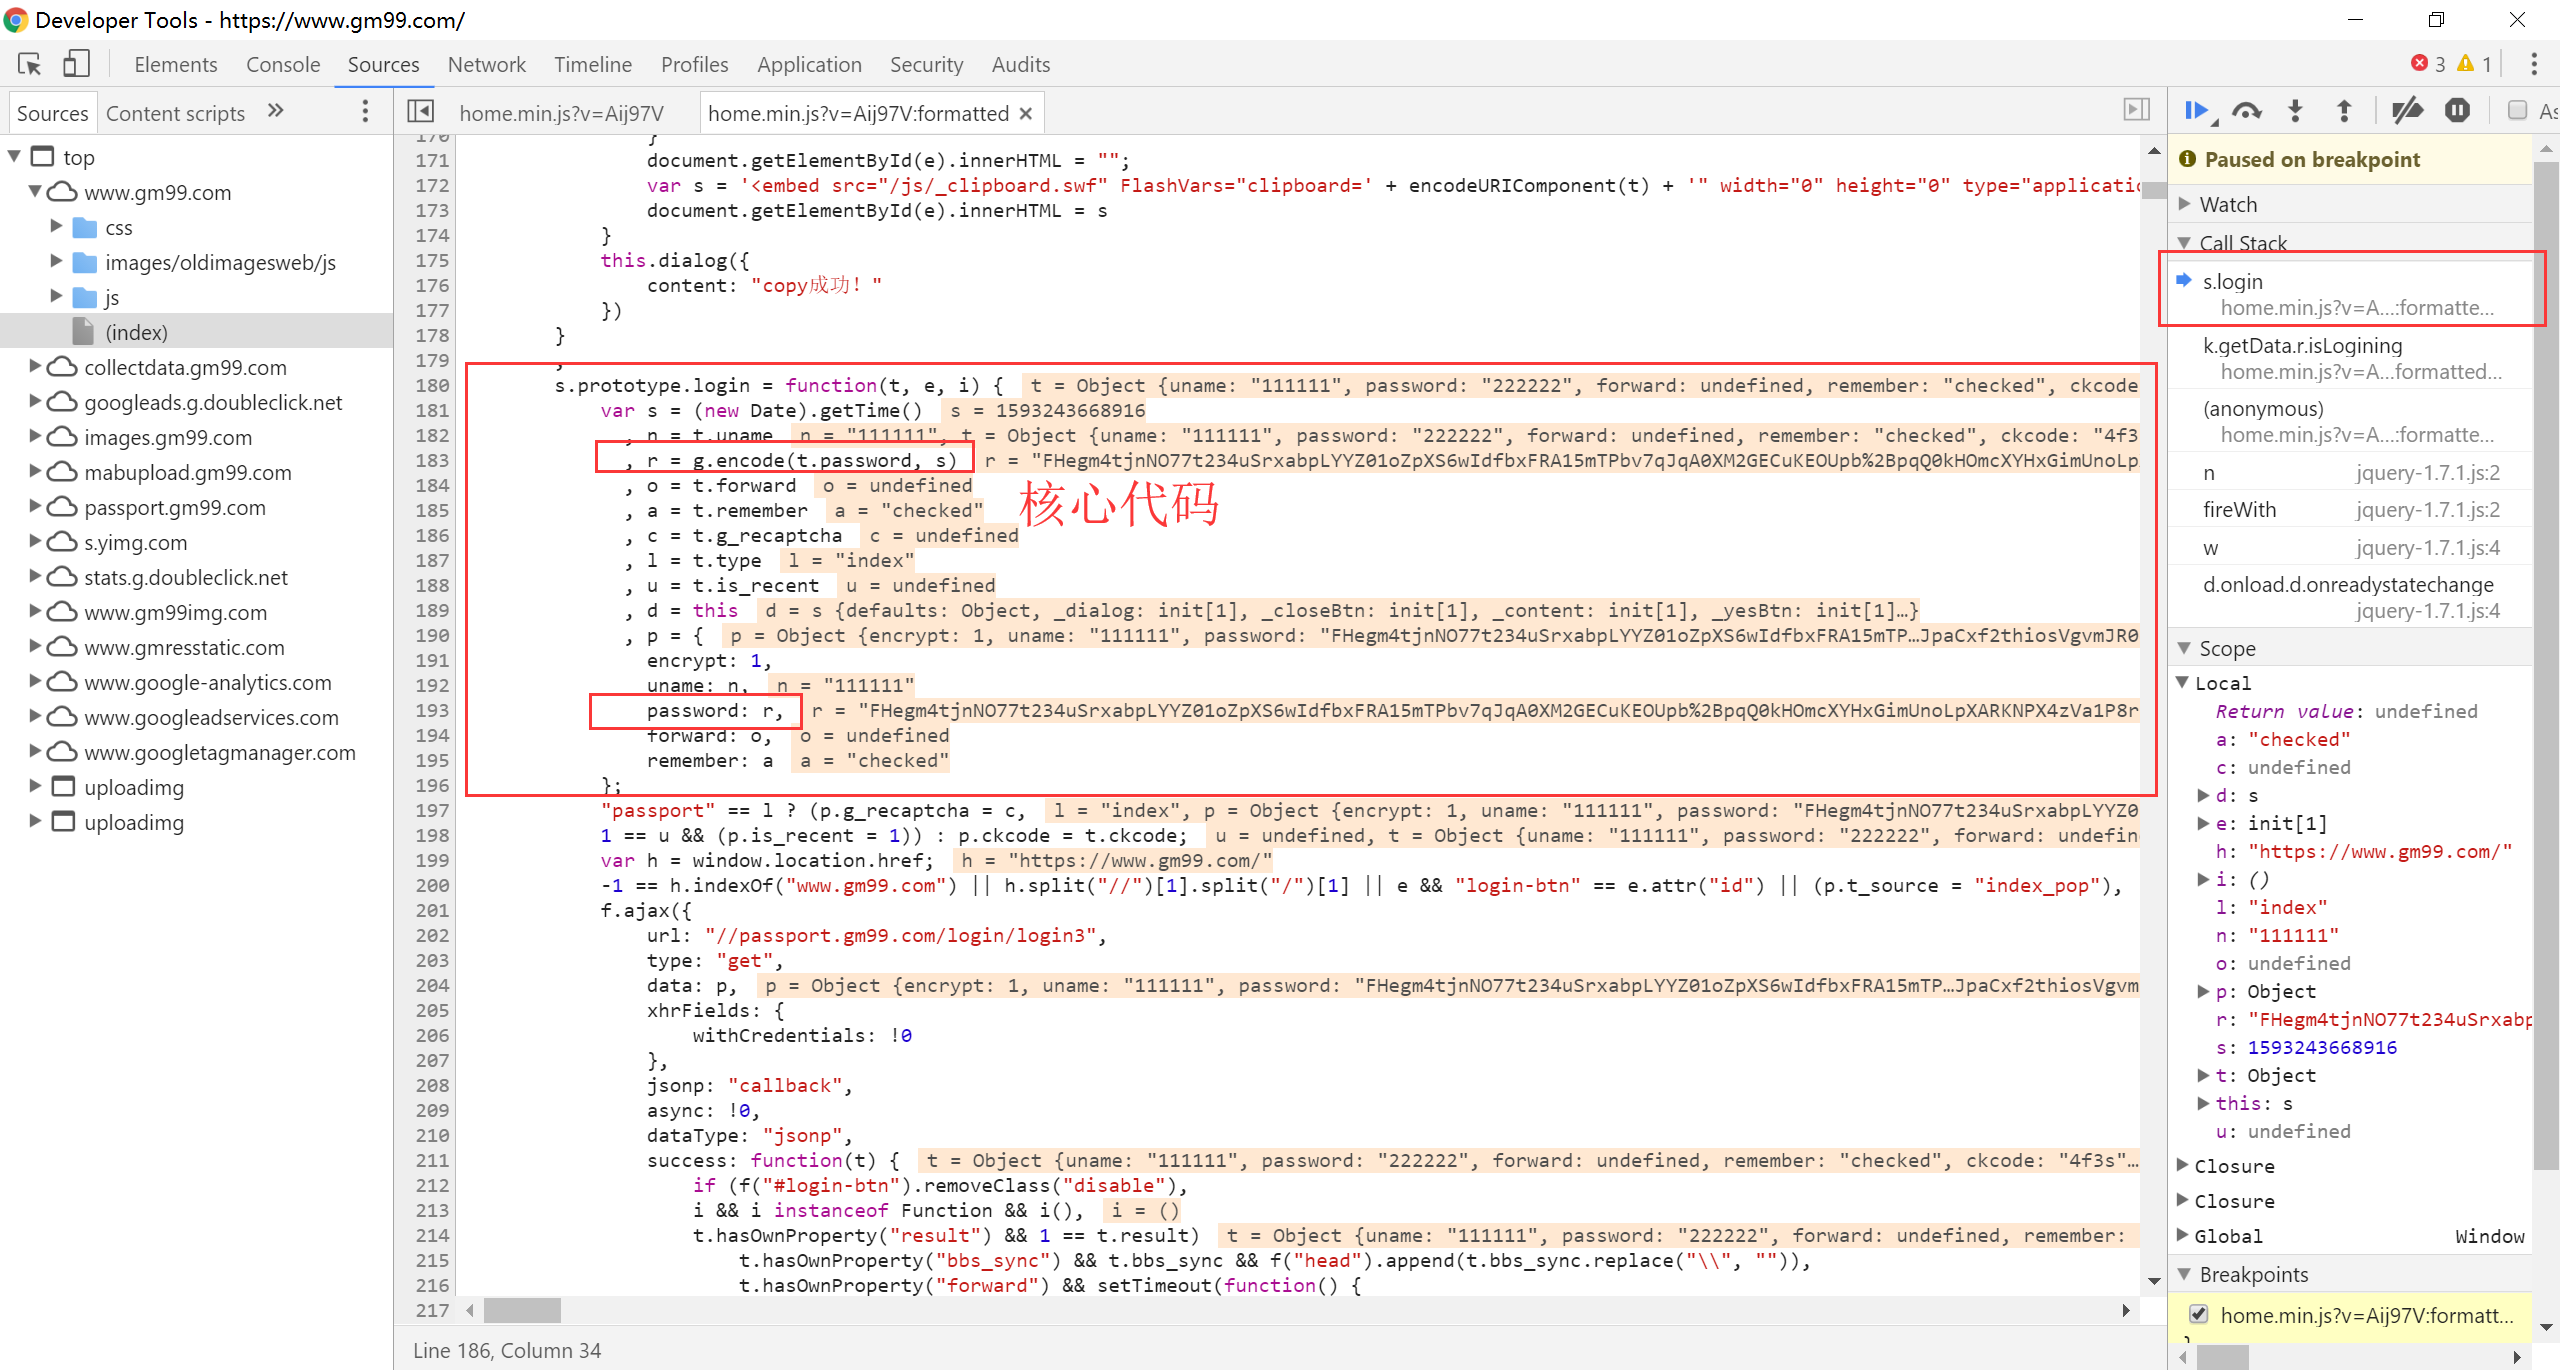The image size is (2560, 1370).
Task: Switch to the Network tab
Action: [x=486, y=65]
